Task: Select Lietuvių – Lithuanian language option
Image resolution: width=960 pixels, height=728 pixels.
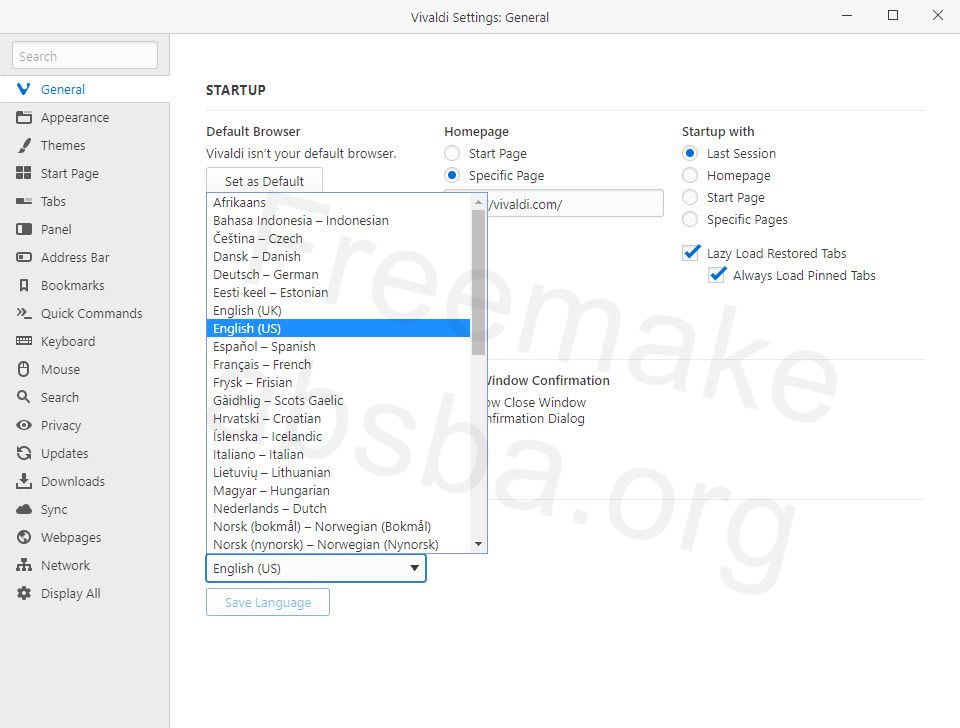Action: pyautogui.click(x=339, y=473)
